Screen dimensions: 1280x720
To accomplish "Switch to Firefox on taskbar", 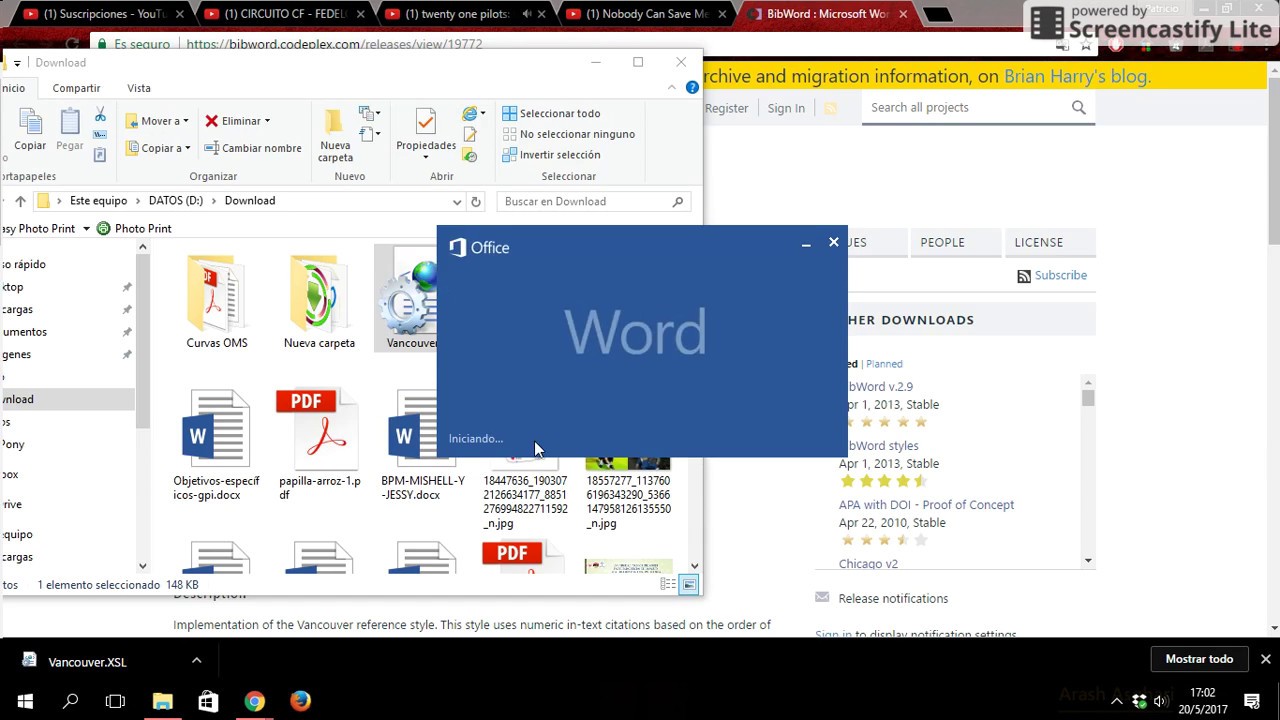I will point(300,701).
